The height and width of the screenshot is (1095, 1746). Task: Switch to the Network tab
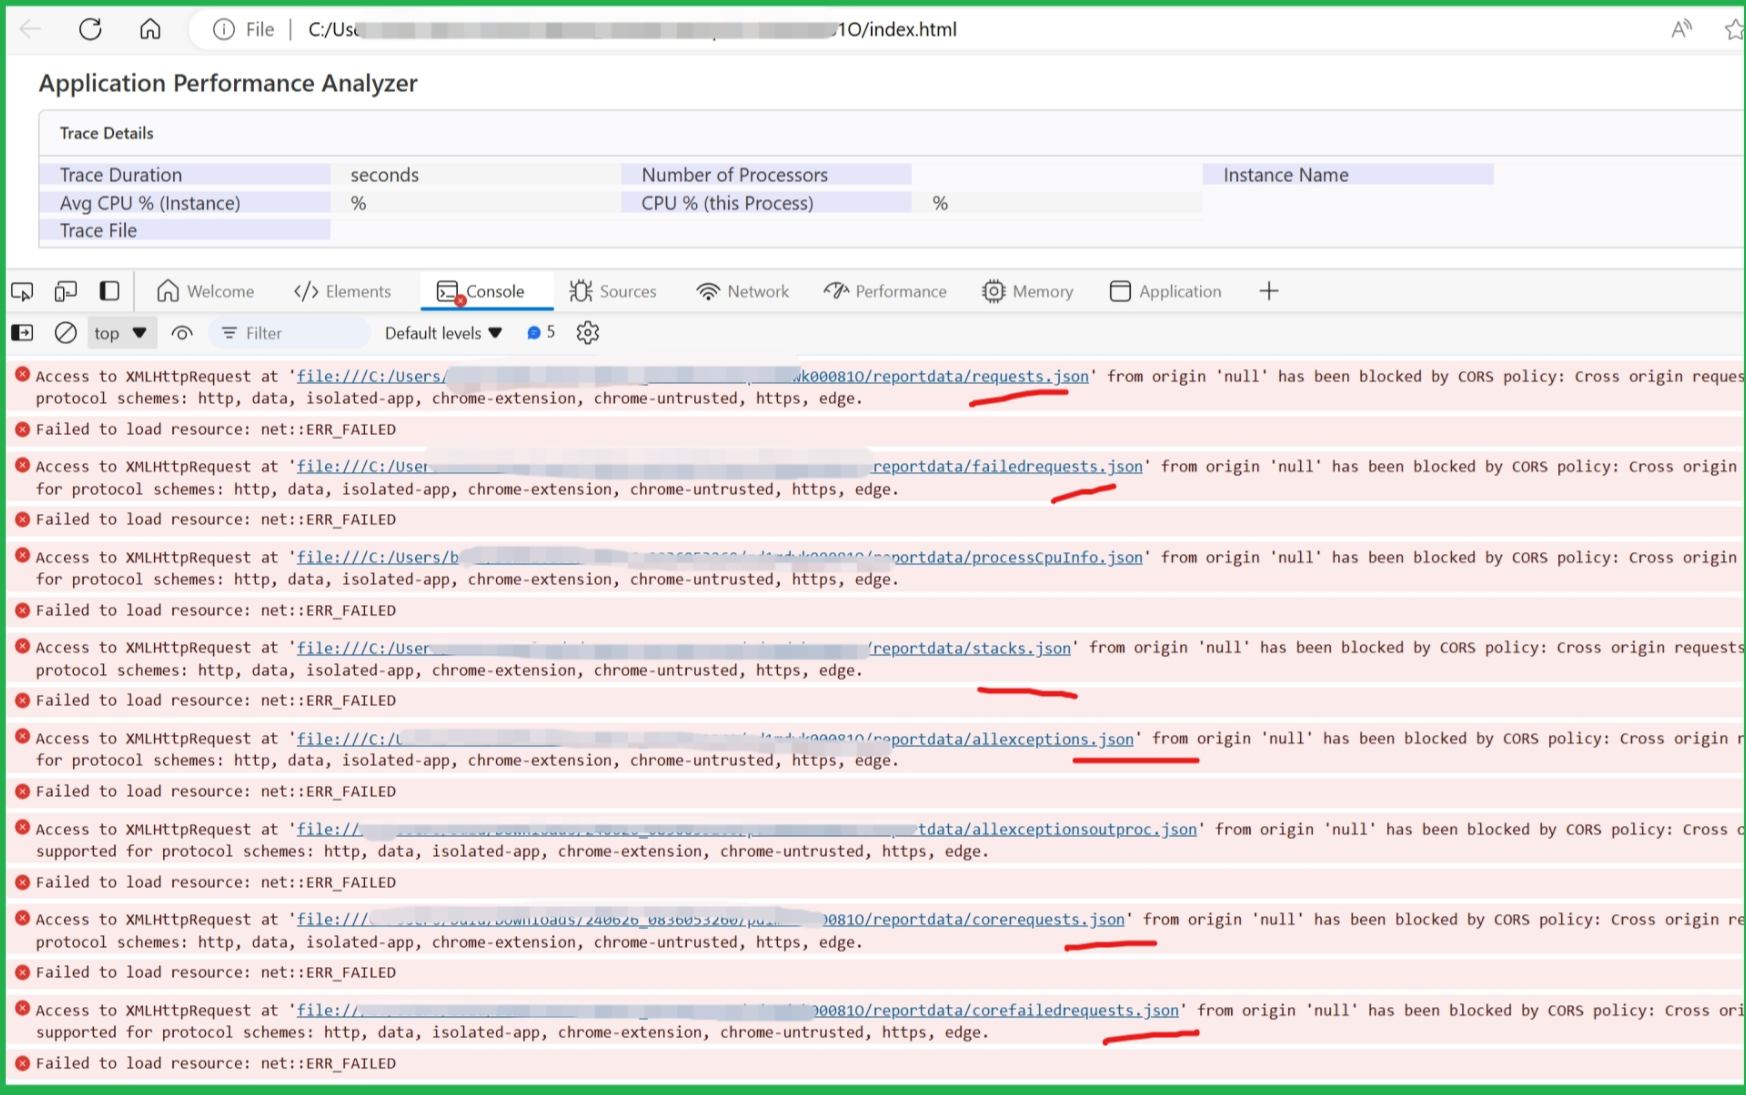click(x=743, y=291)
